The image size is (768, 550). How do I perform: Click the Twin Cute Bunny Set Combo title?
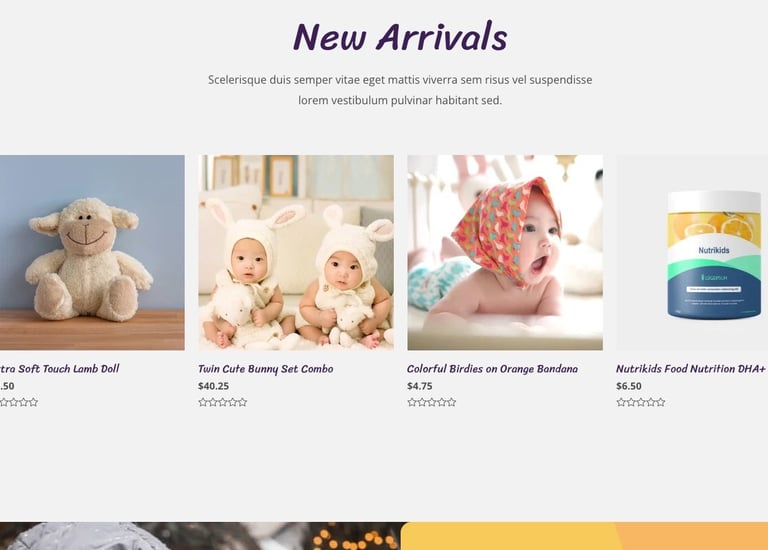[x=265, y=369]
